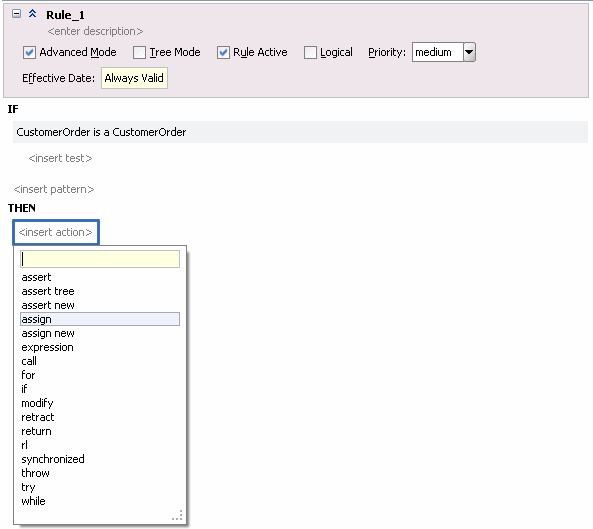The height and width of the screenshot is (529, 593).
Task: Focus the action search text field
Action: click(100, 259)
